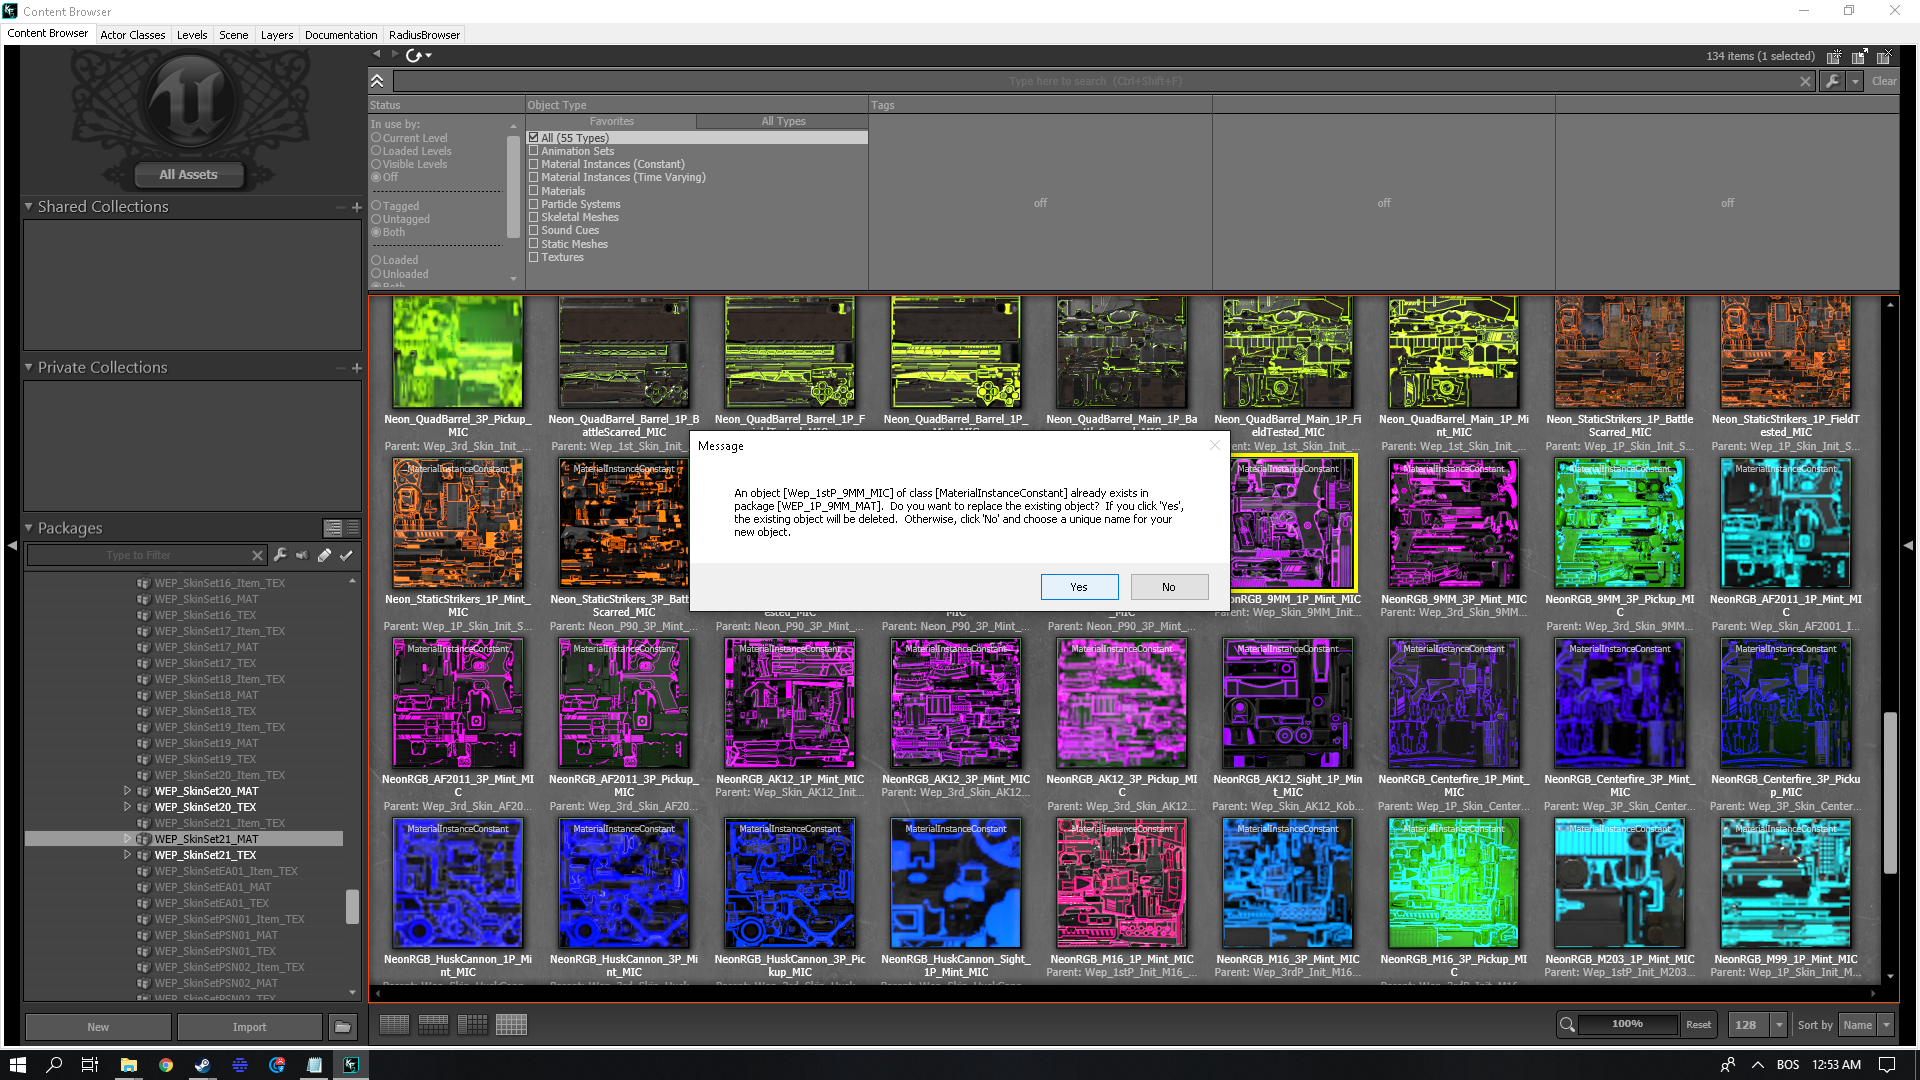Click No in the Message dialog
1920x1080 pixels.
pyautogui.click(x=1169, y=587)
